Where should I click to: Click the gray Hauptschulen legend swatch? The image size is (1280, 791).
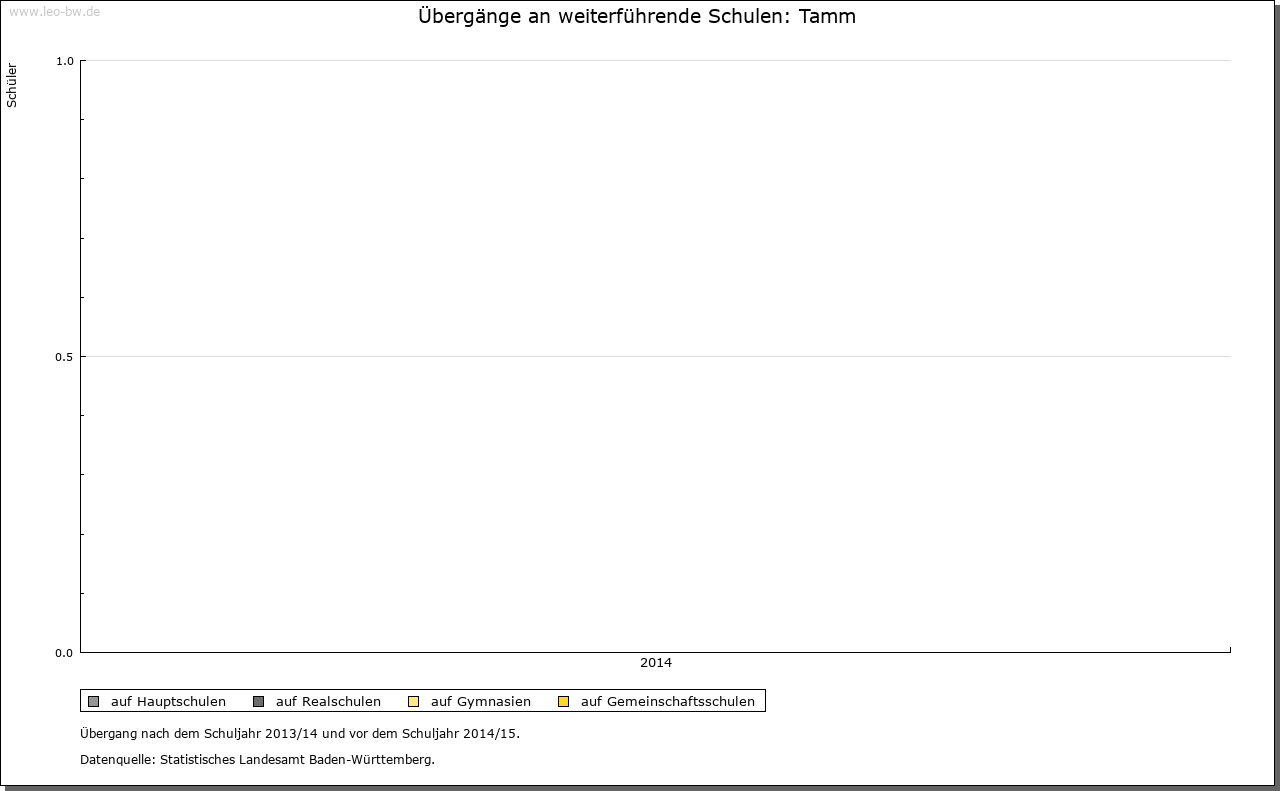tap(94, 701)
